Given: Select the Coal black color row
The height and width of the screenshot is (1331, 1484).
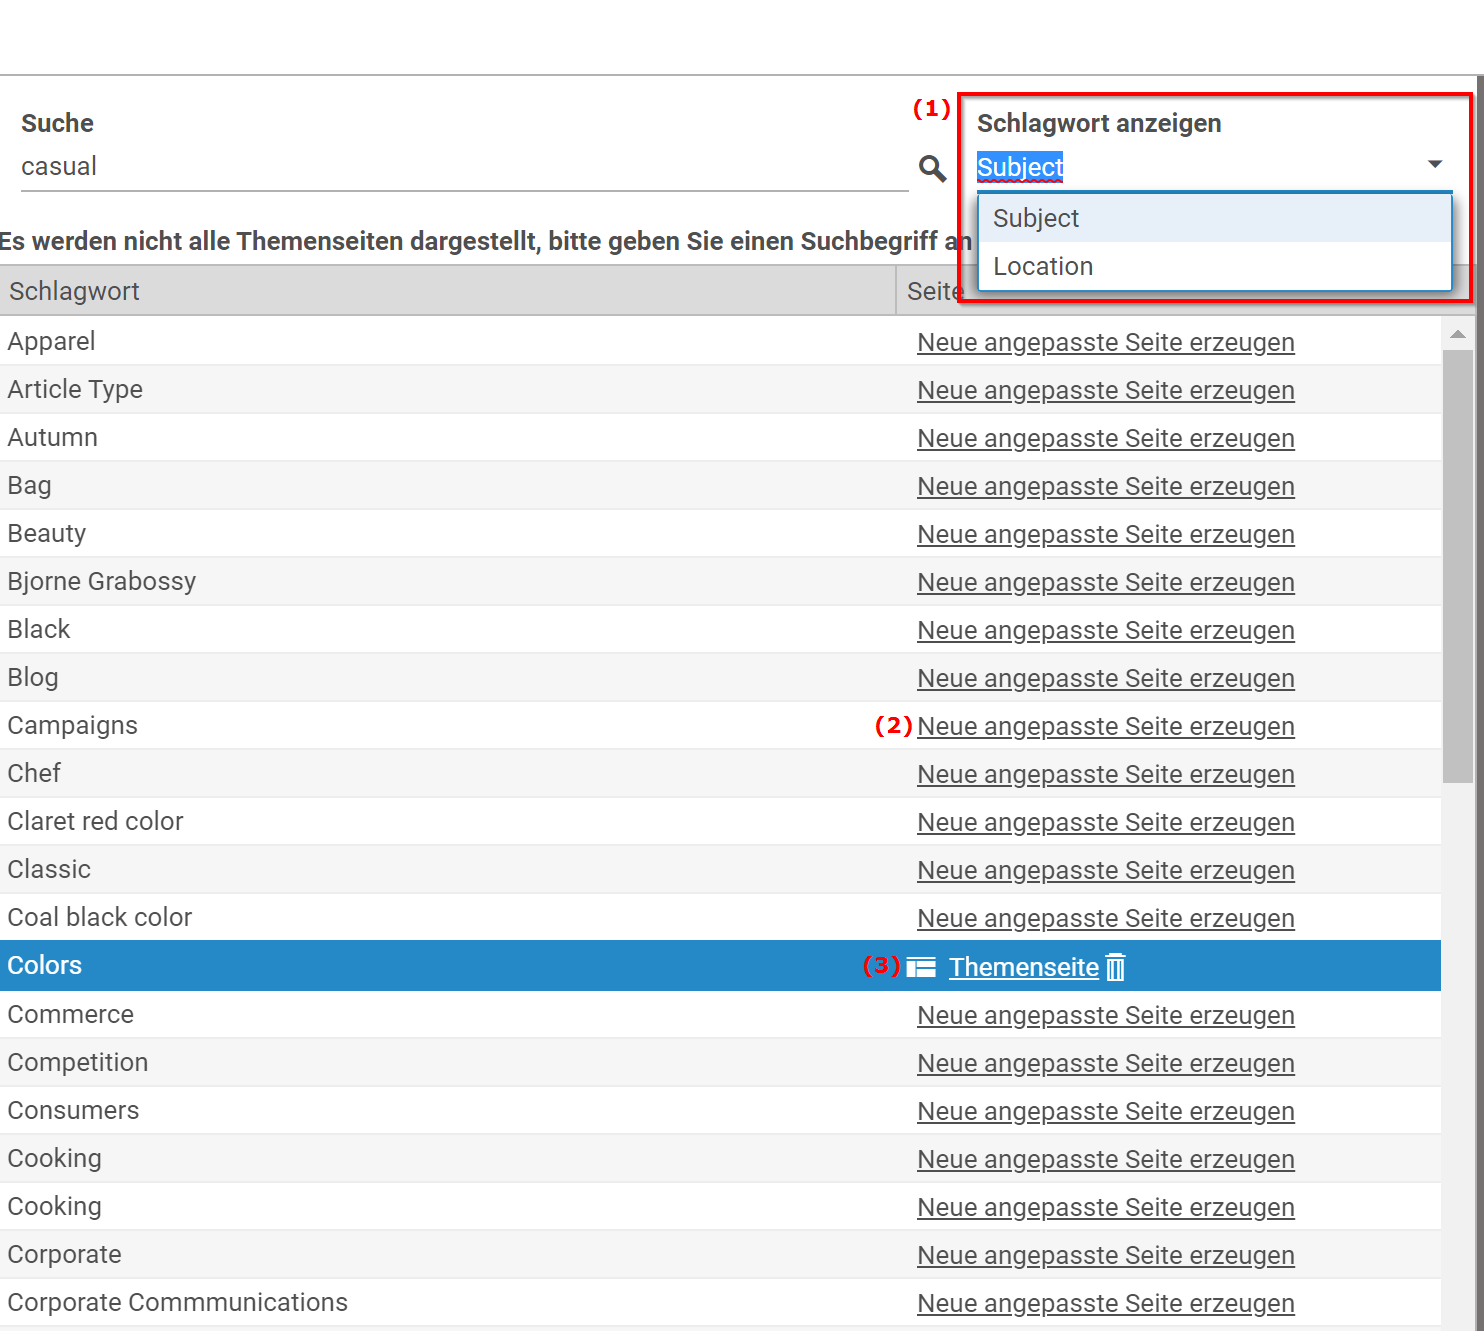Looking at the screenshot, I should (400, 918).
